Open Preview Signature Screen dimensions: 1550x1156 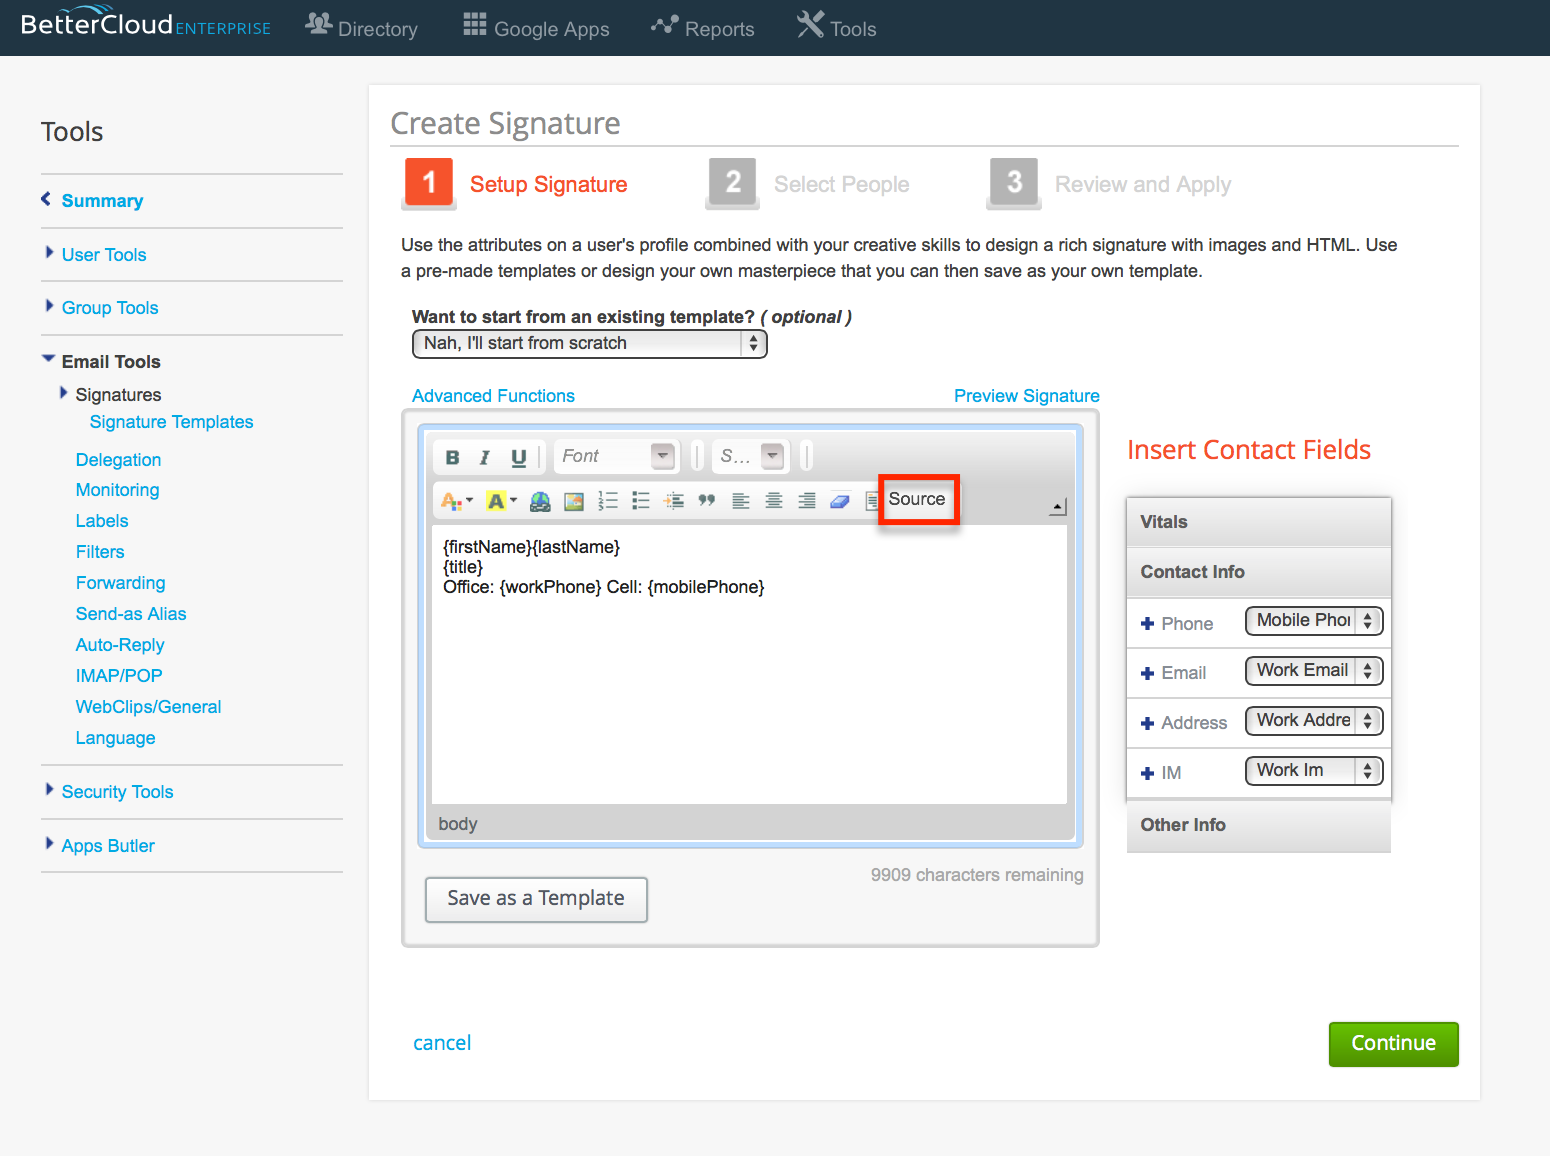pos(1026,395)
